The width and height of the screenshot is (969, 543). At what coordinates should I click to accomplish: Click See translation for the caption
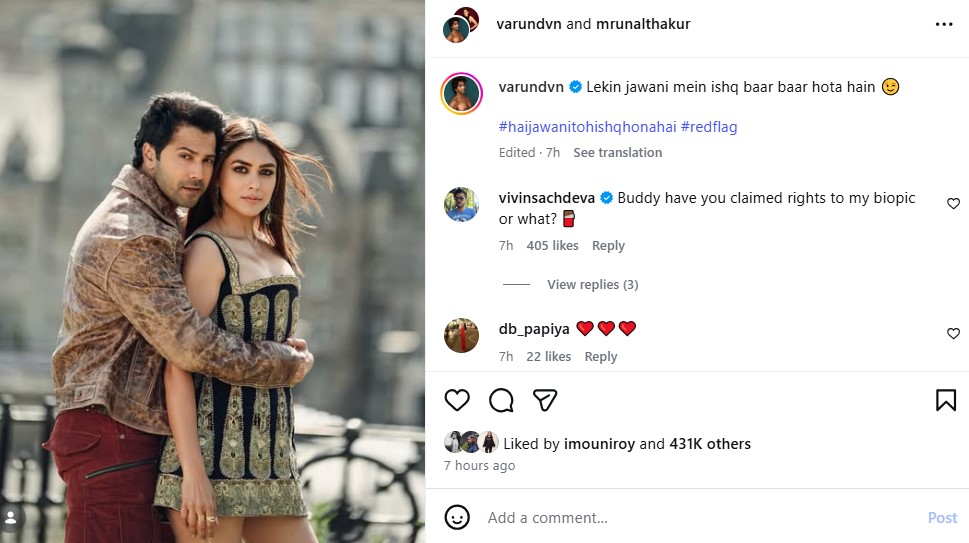[x=617, y=153]
